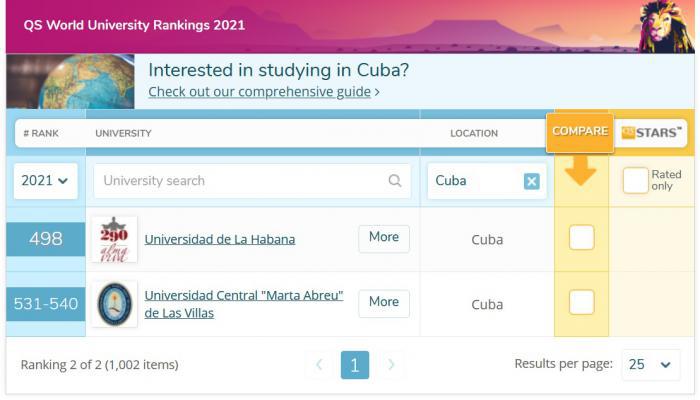This screenshot has height=400, width=700.
Task: Click the QS Stars column icon
Action: click(651, 132)
